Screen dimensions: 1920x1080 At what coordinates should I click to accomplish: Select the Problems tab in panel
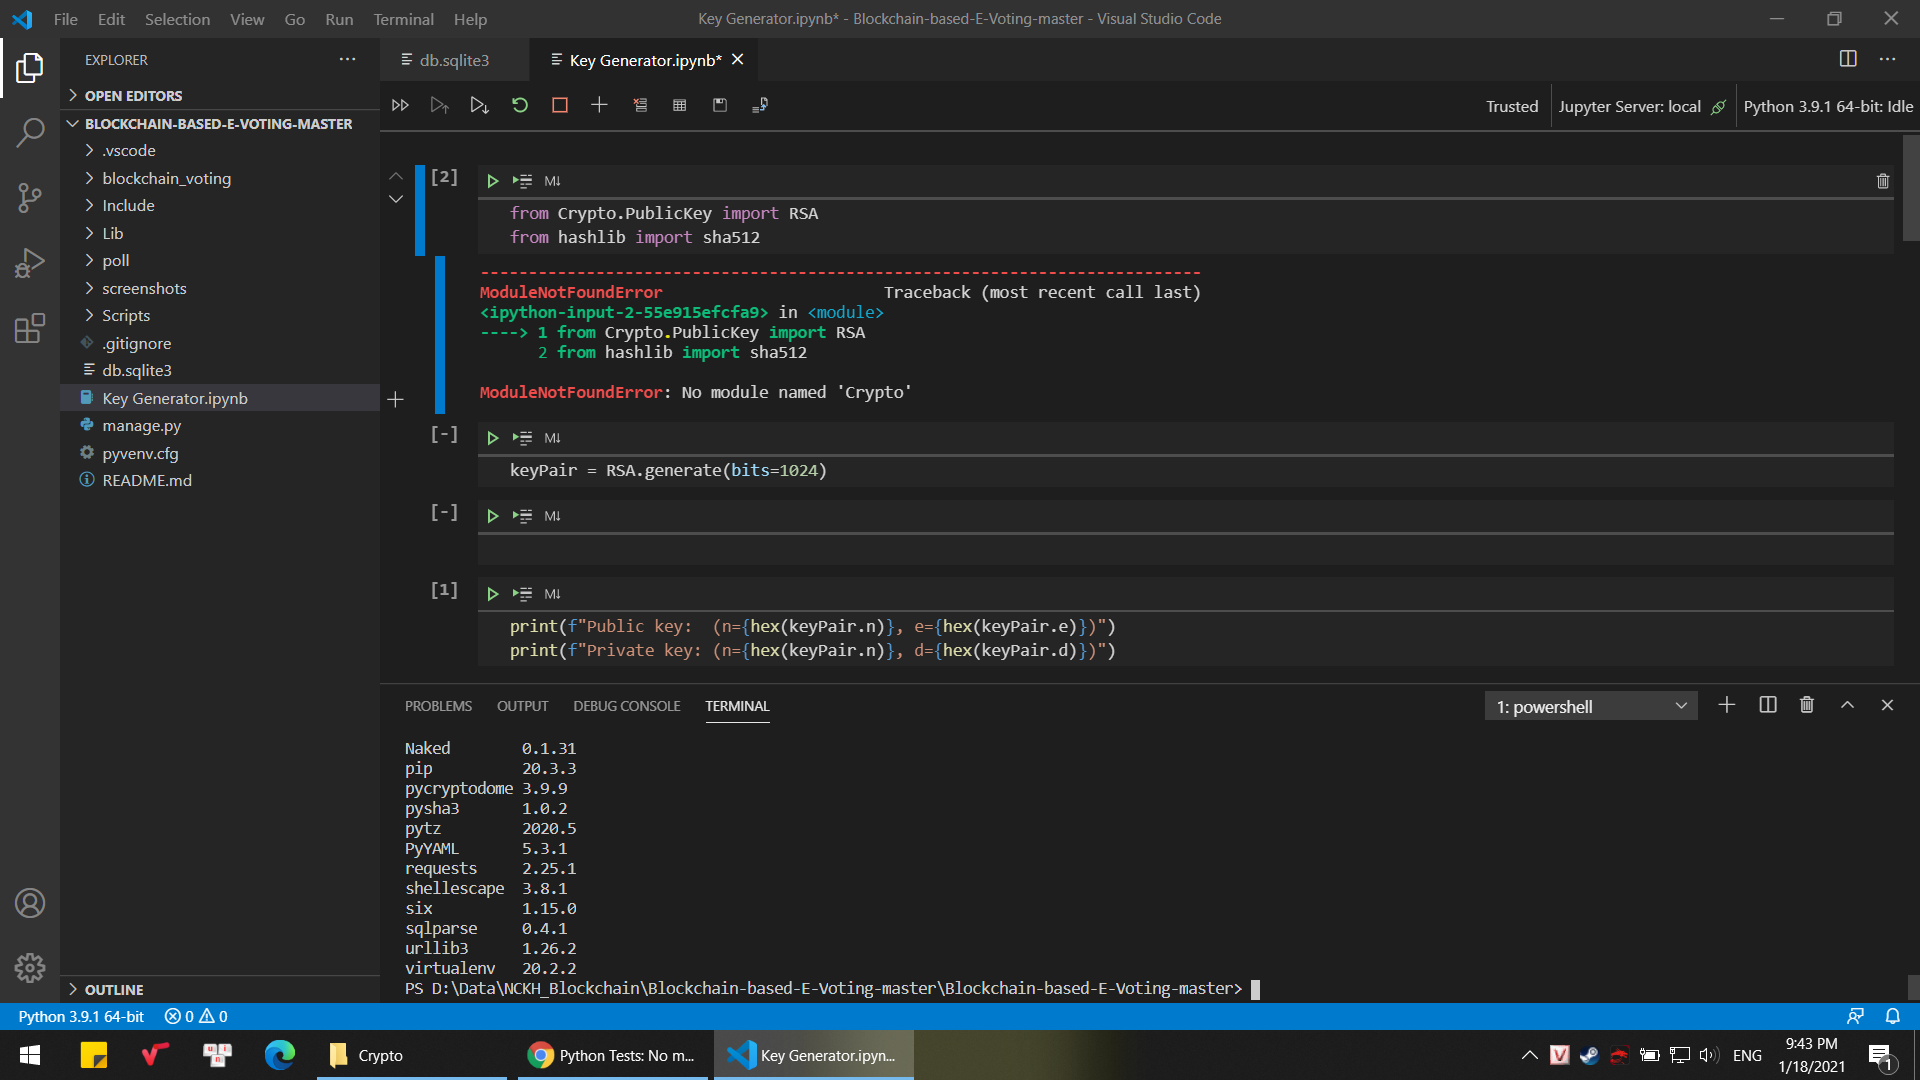(439, 705)
